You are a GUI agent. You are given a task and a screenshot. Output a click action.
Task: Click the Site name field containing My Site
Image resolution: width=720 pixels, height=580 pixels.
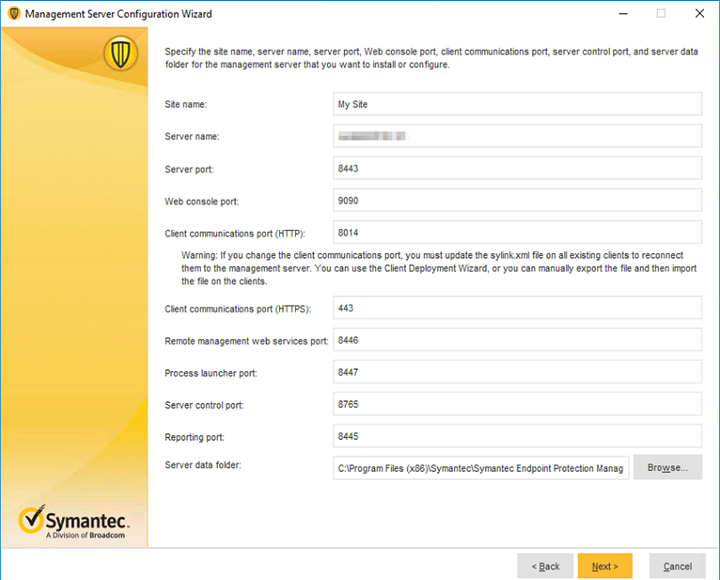(517, 104)
